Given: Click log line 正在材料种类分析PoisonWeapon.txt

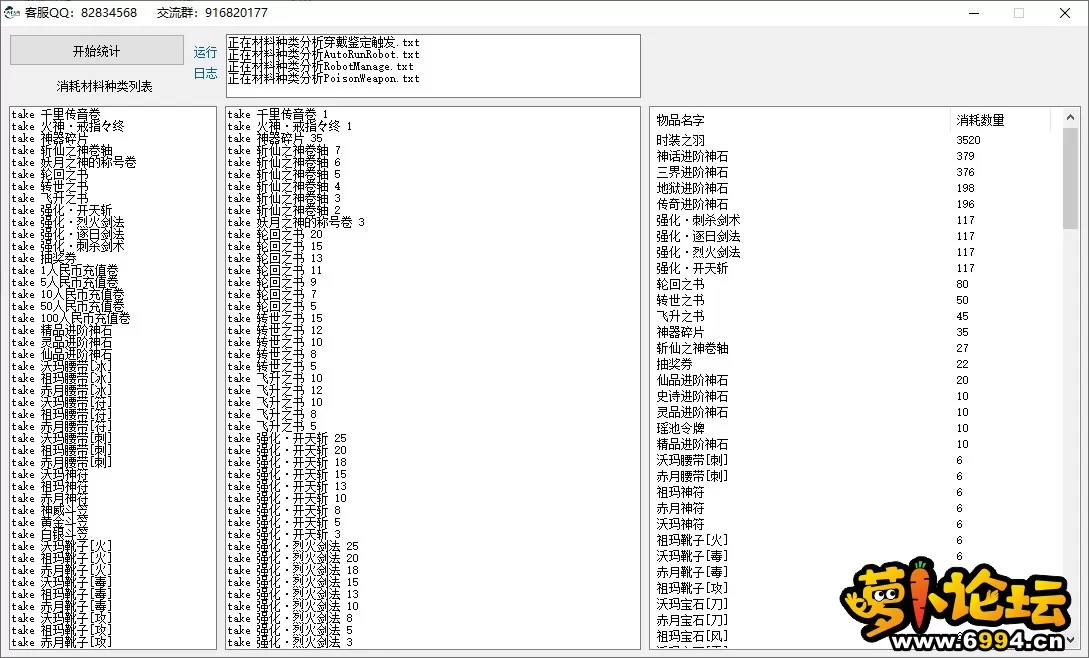Looking at the screenshot, I should (324, 79).
